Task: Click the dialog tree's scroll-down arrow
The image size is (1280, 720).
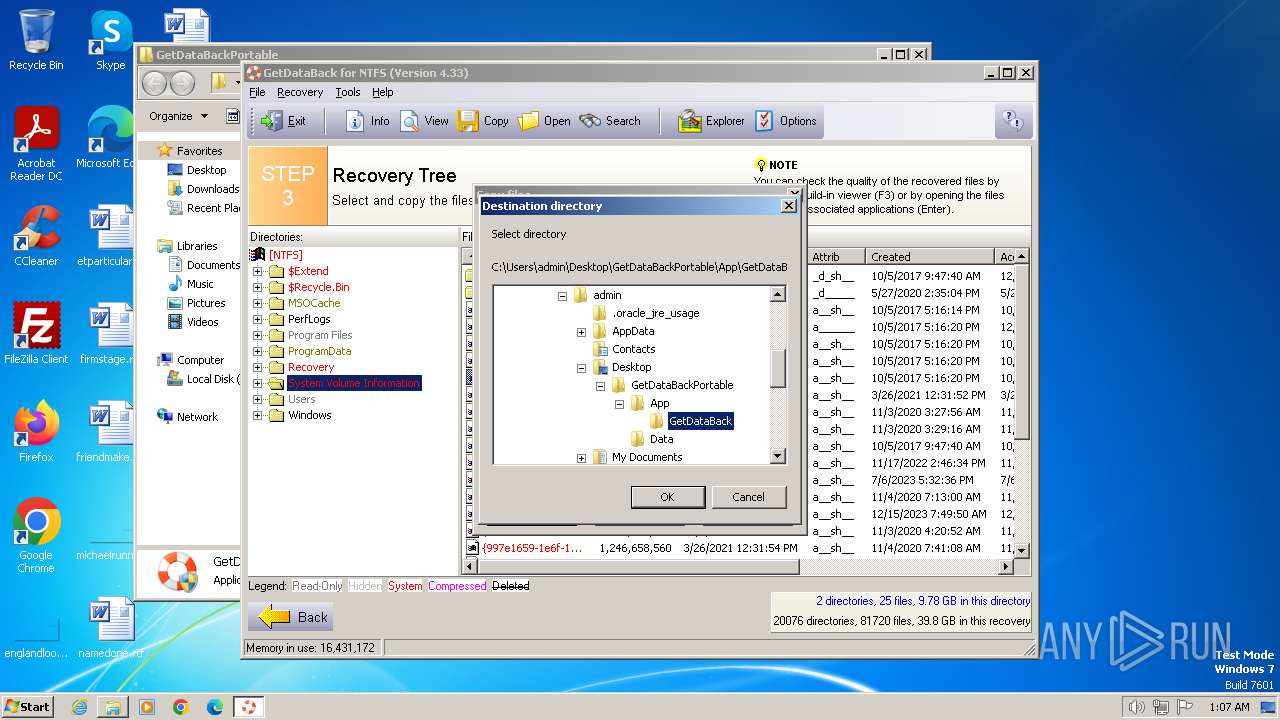Action: click(x=777, y=456)
